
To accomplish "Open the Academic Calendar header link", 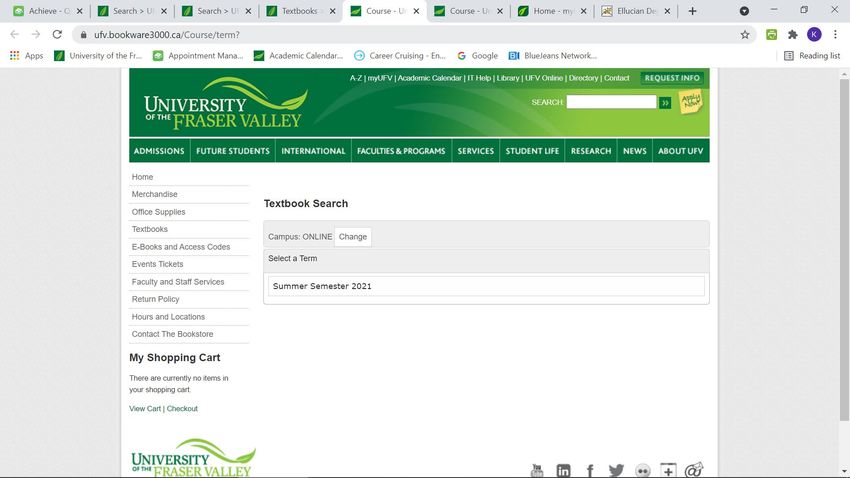I will [429, 78].
